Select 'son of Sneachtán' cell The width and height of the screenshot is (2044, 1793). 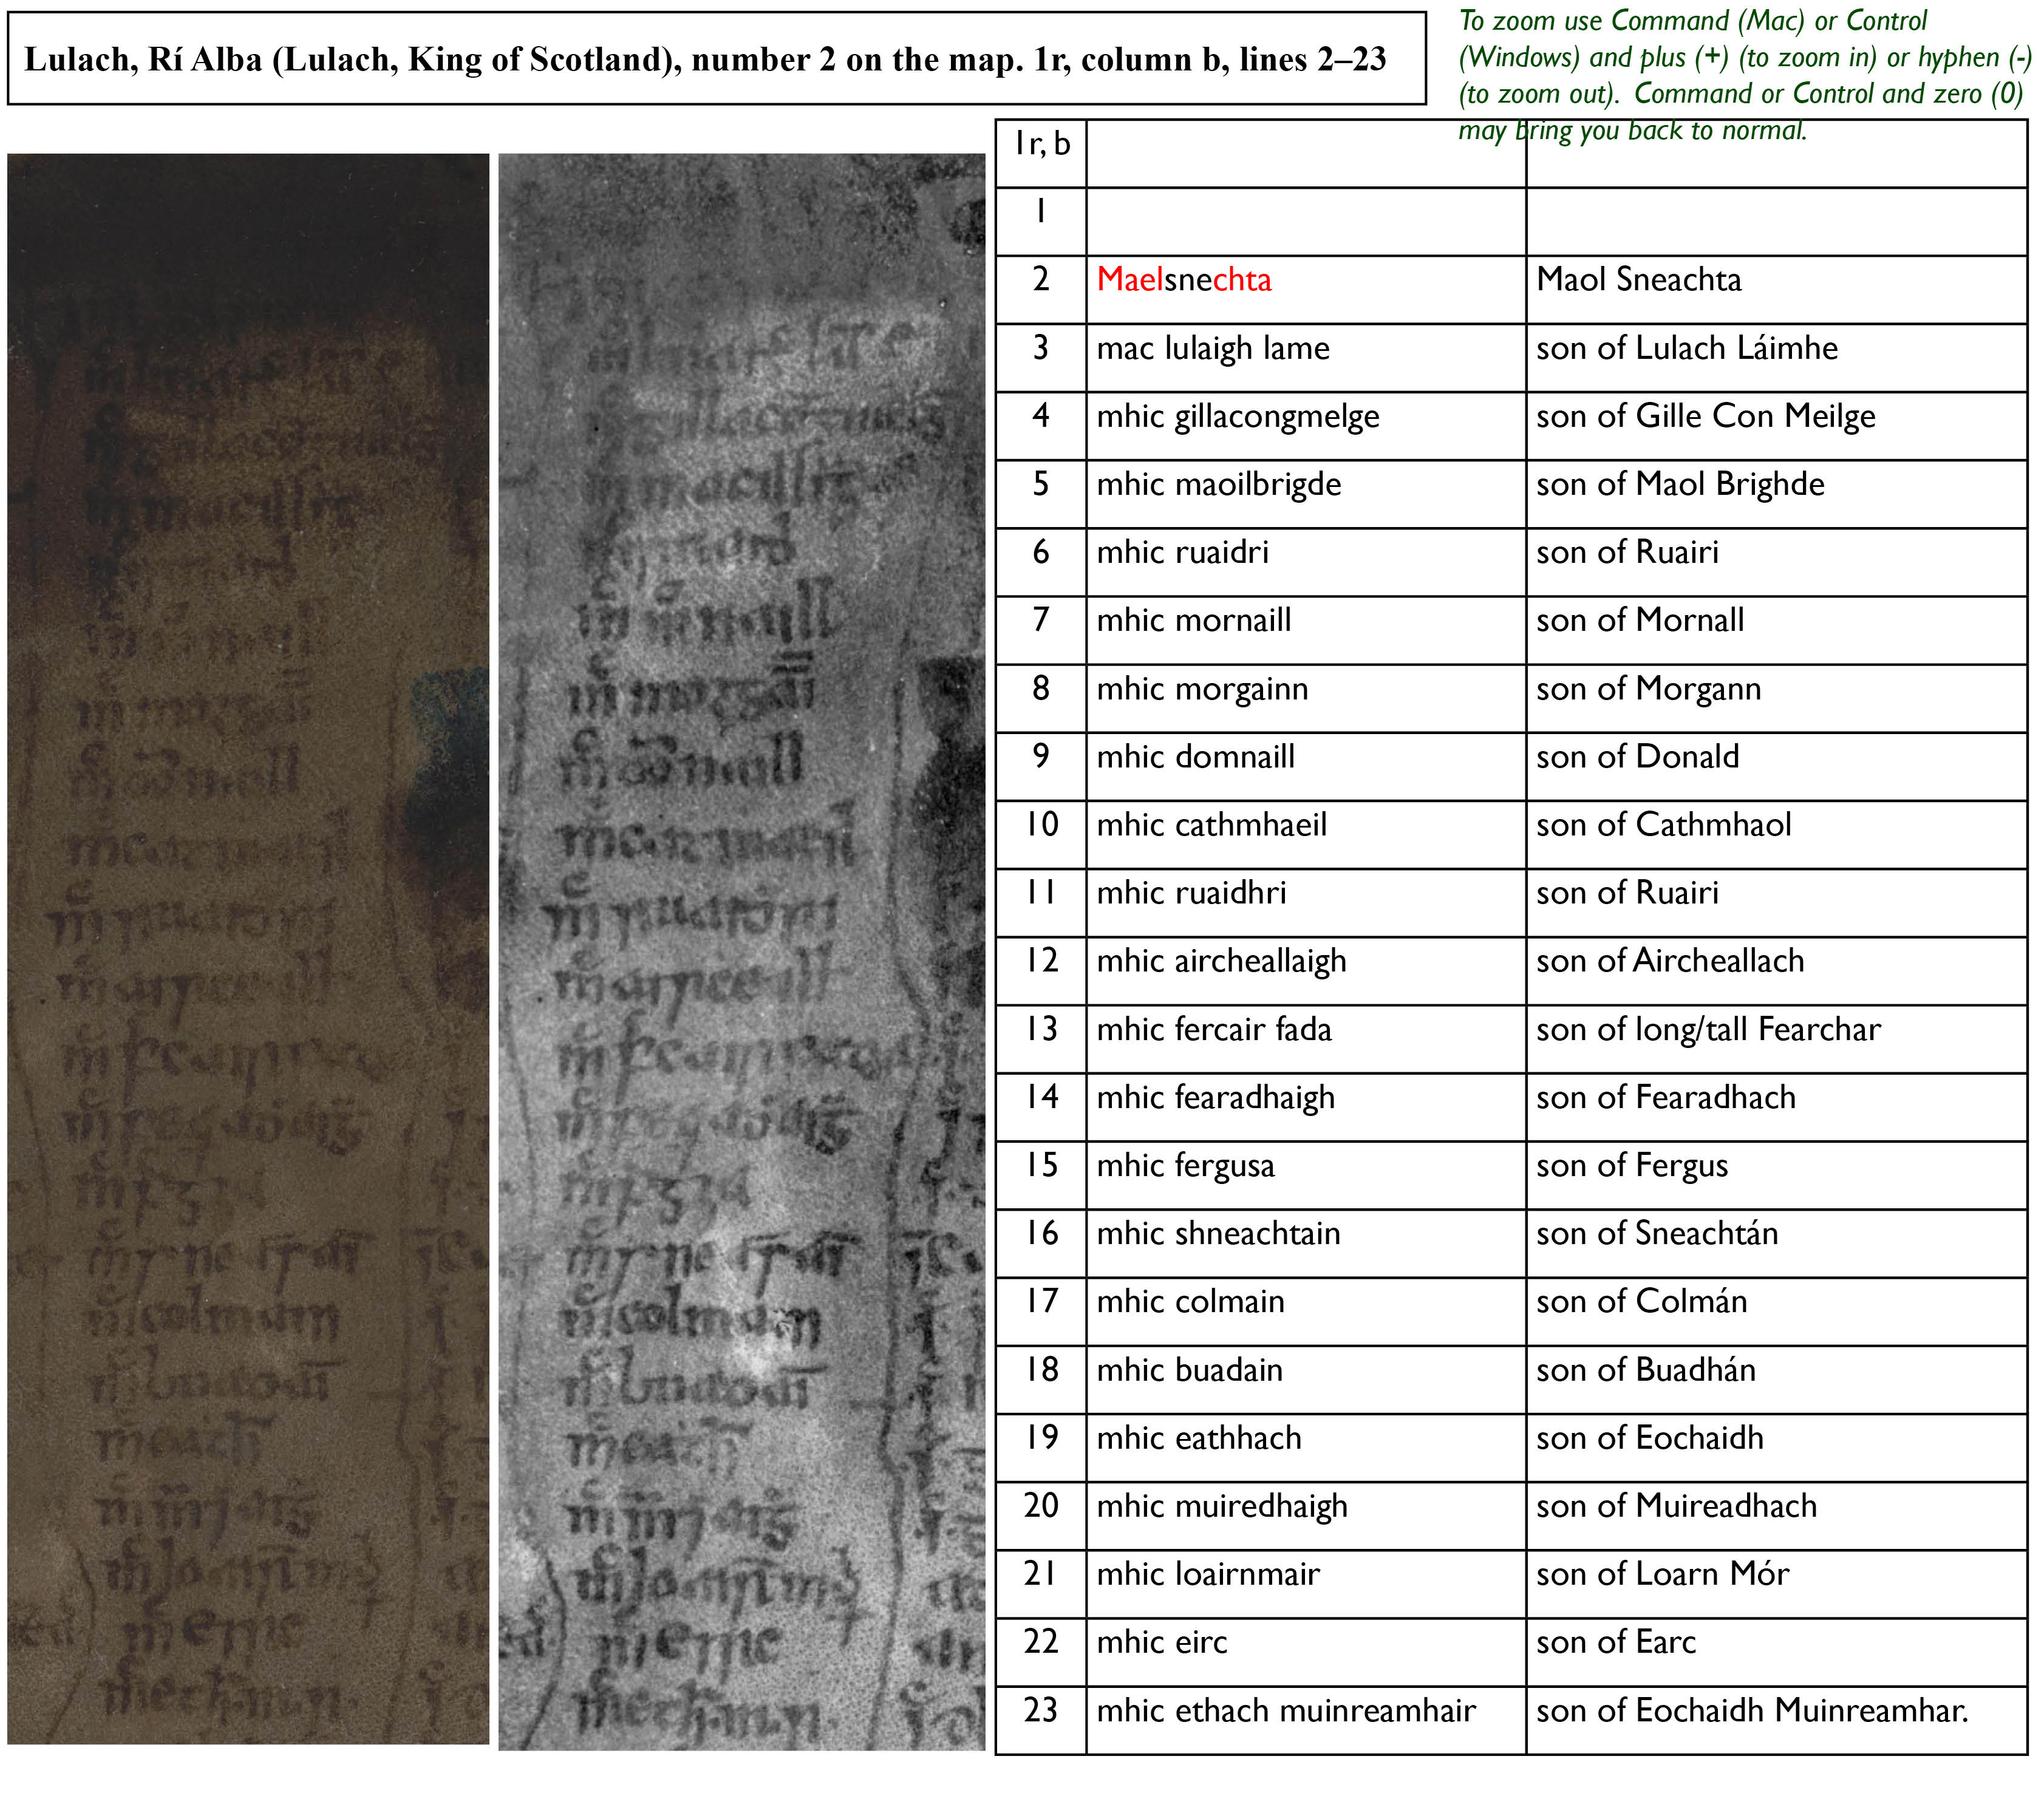click(1777, 1243)
